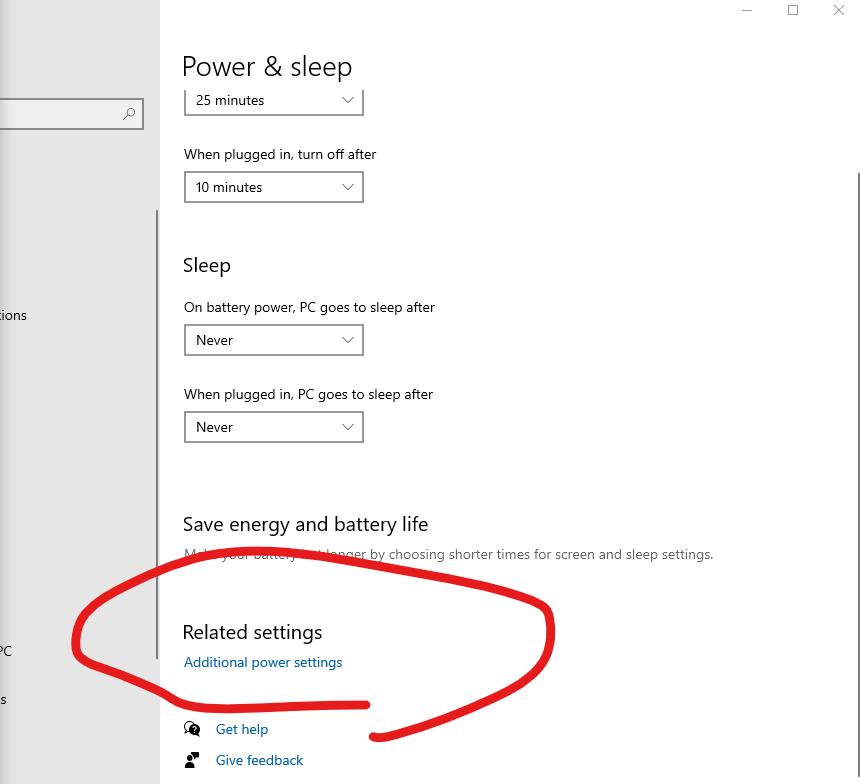Select the sidebar entry ending in PC
Viewport: 860px width, 784px height.
tap(5, 651)
